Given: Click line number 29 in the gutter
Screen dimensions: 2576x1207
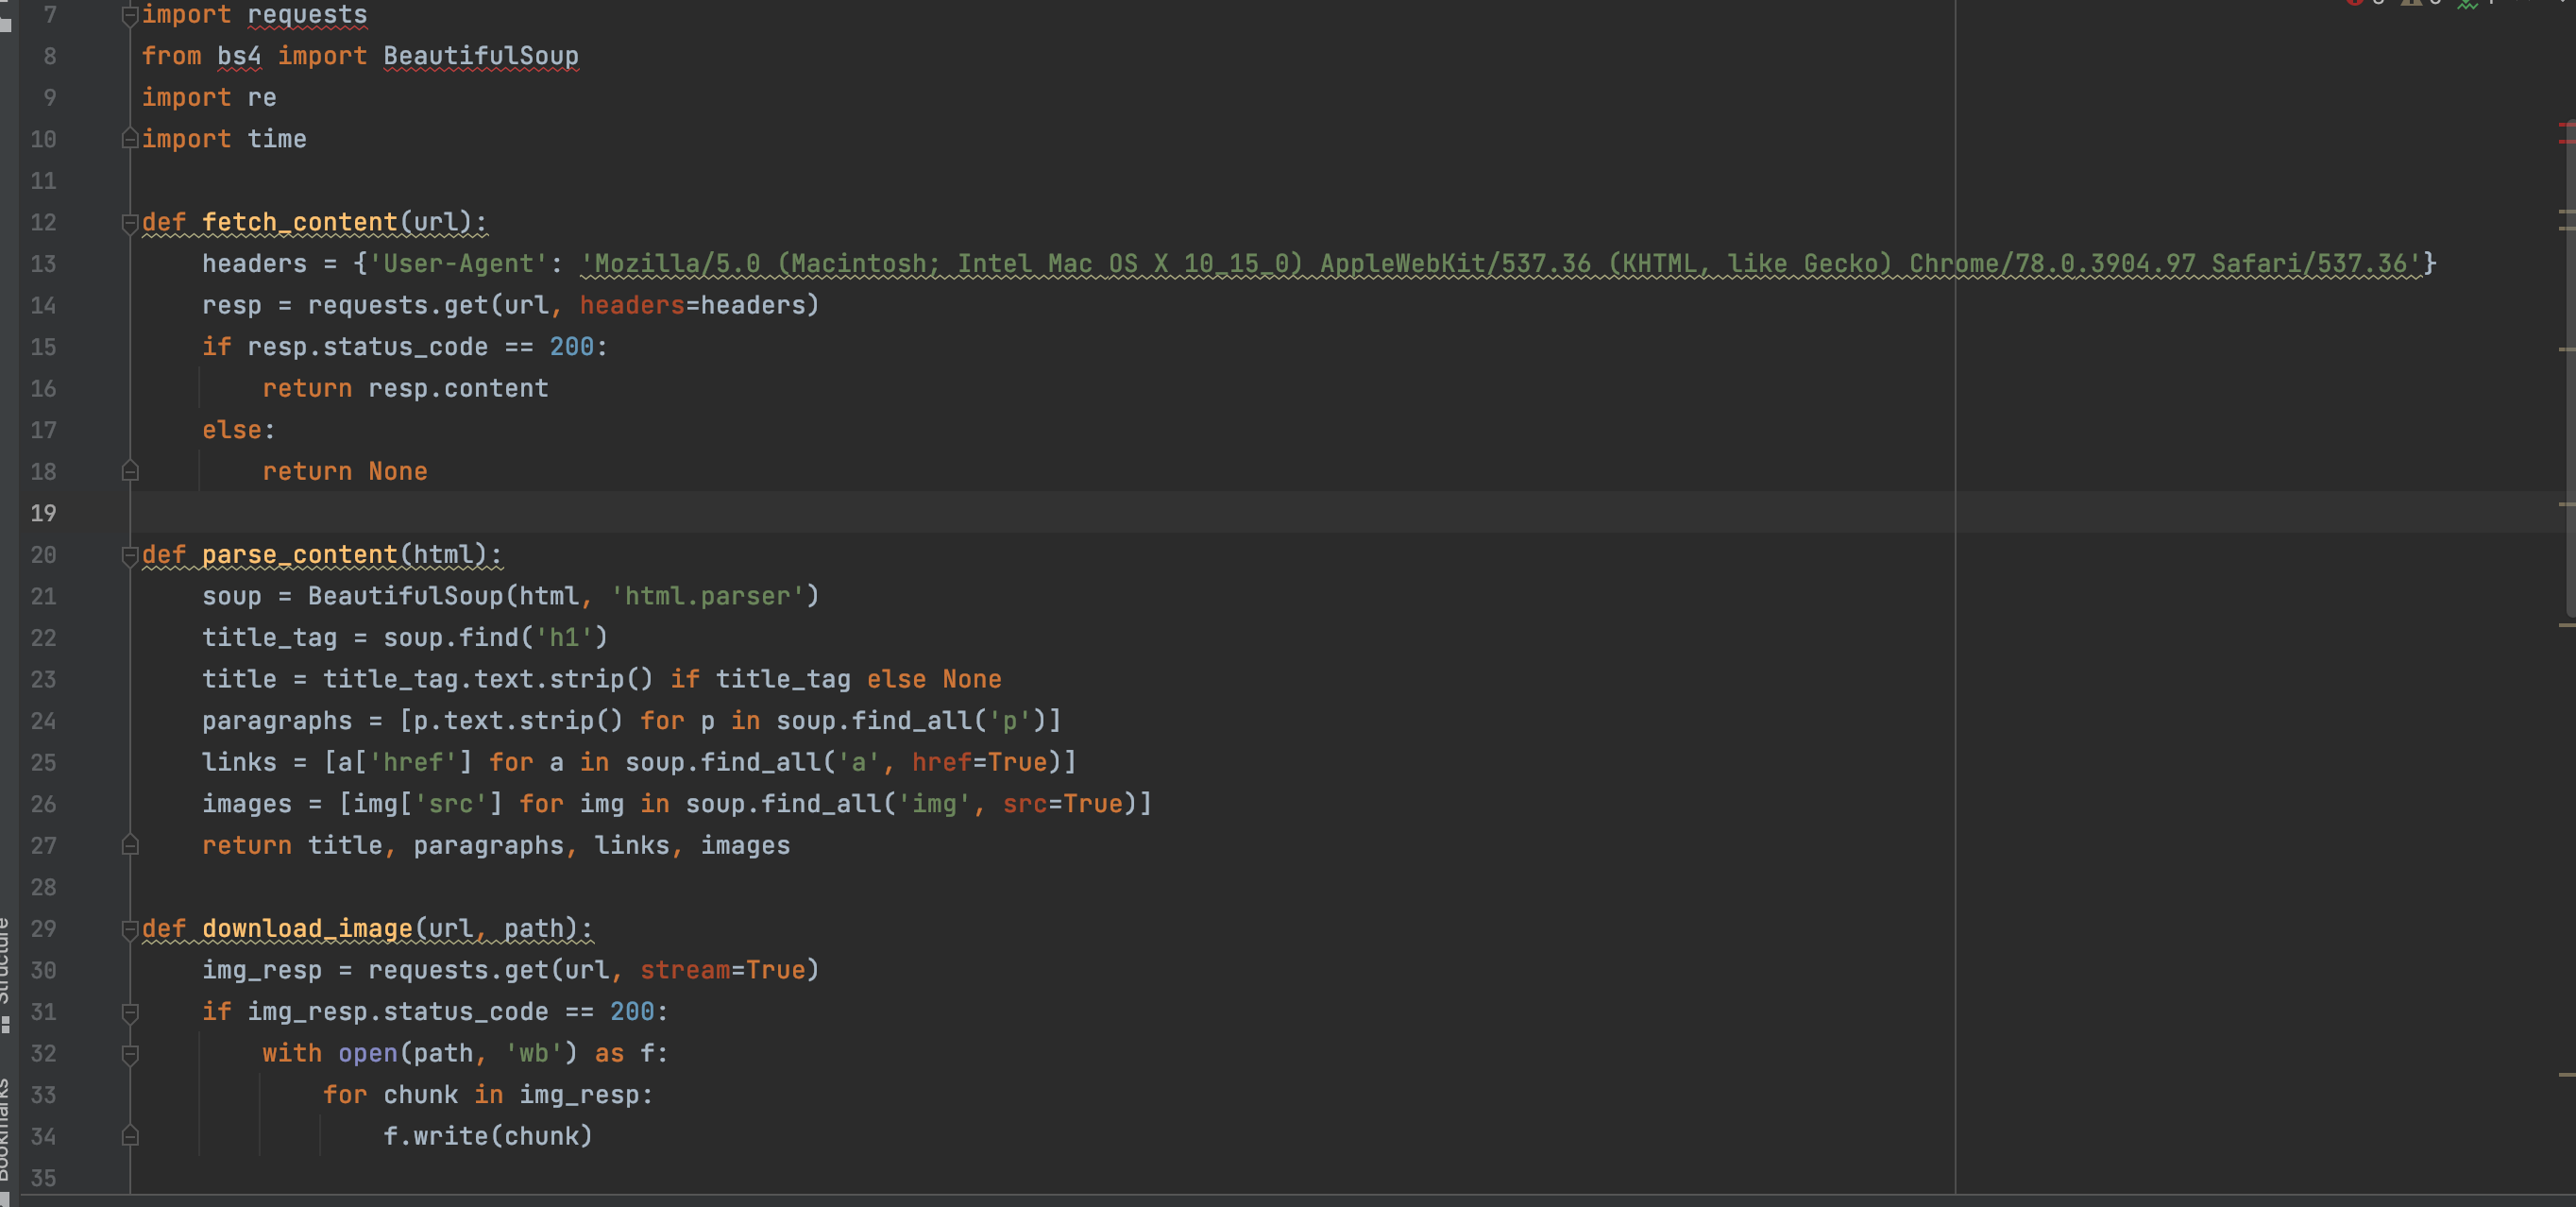Looking at the screenshot, I should [x=43, y=929].
